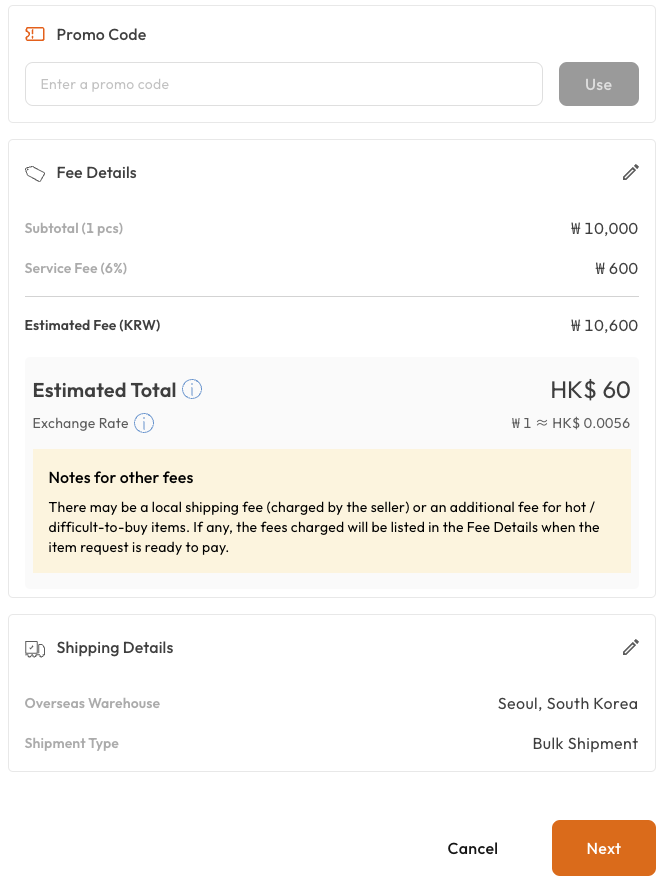Click the Shipping Details section heading

click(115, 648)
